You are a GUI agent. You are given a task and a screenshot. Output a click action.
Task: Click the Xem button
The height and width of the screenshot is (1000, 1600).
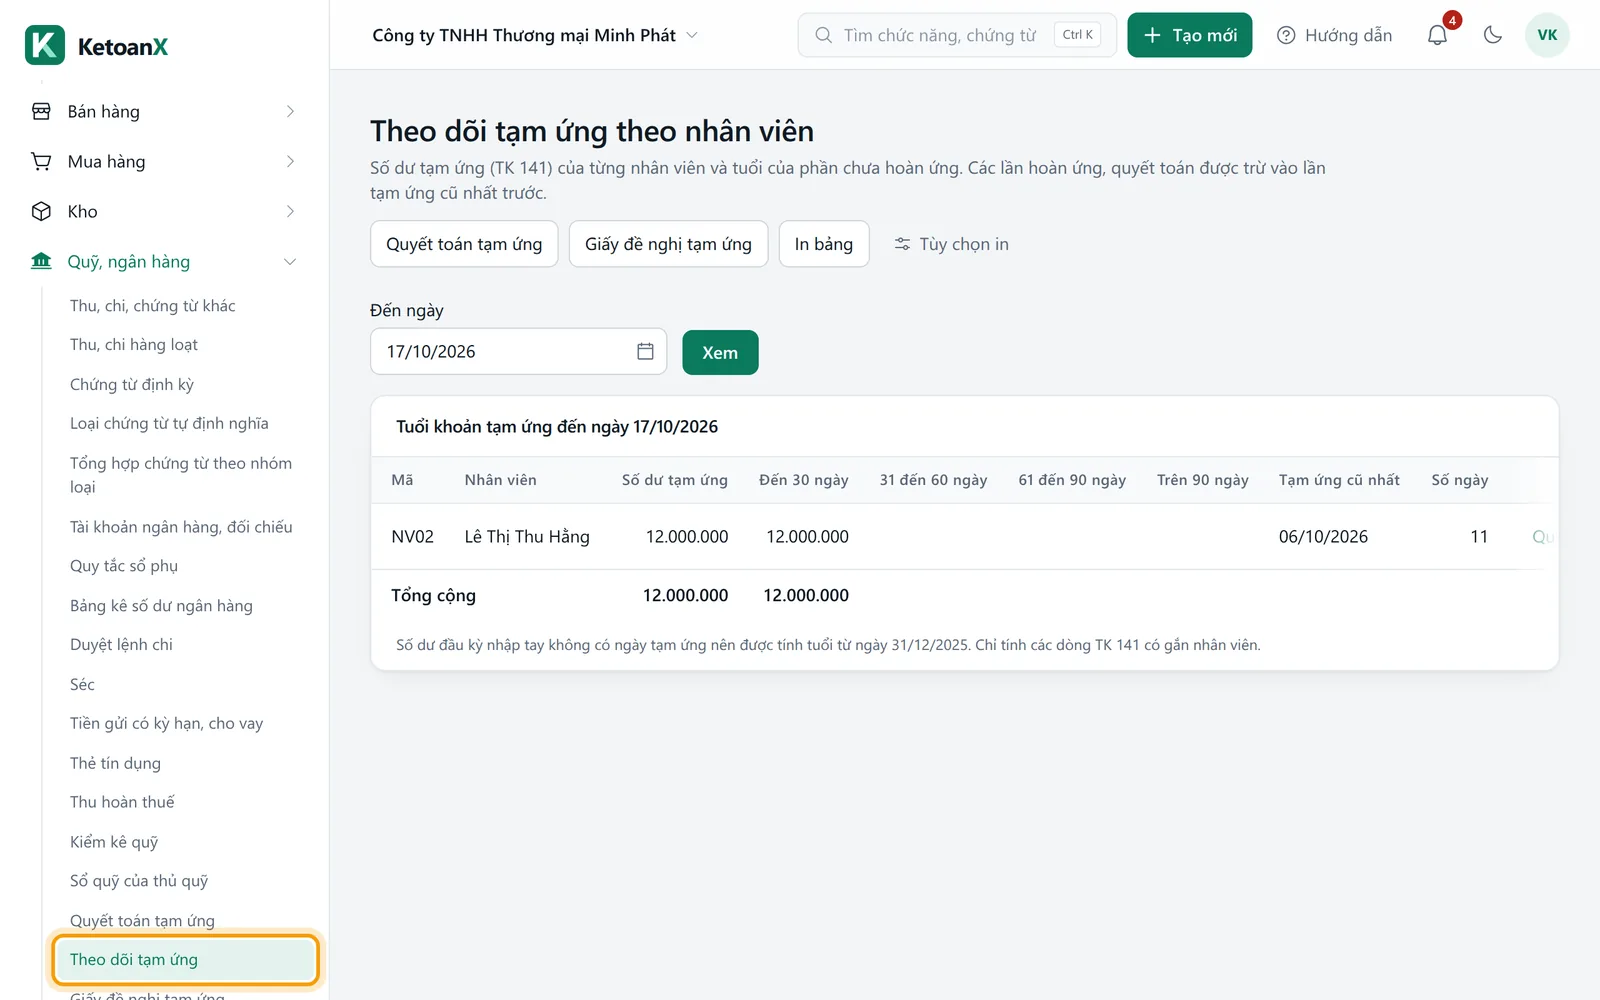[720, 352]
